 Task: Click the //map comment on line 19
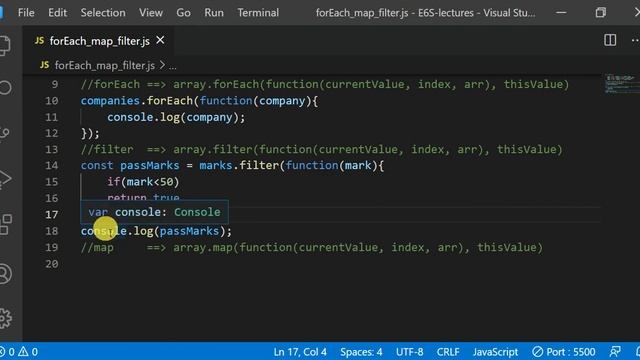click(312, 247)
